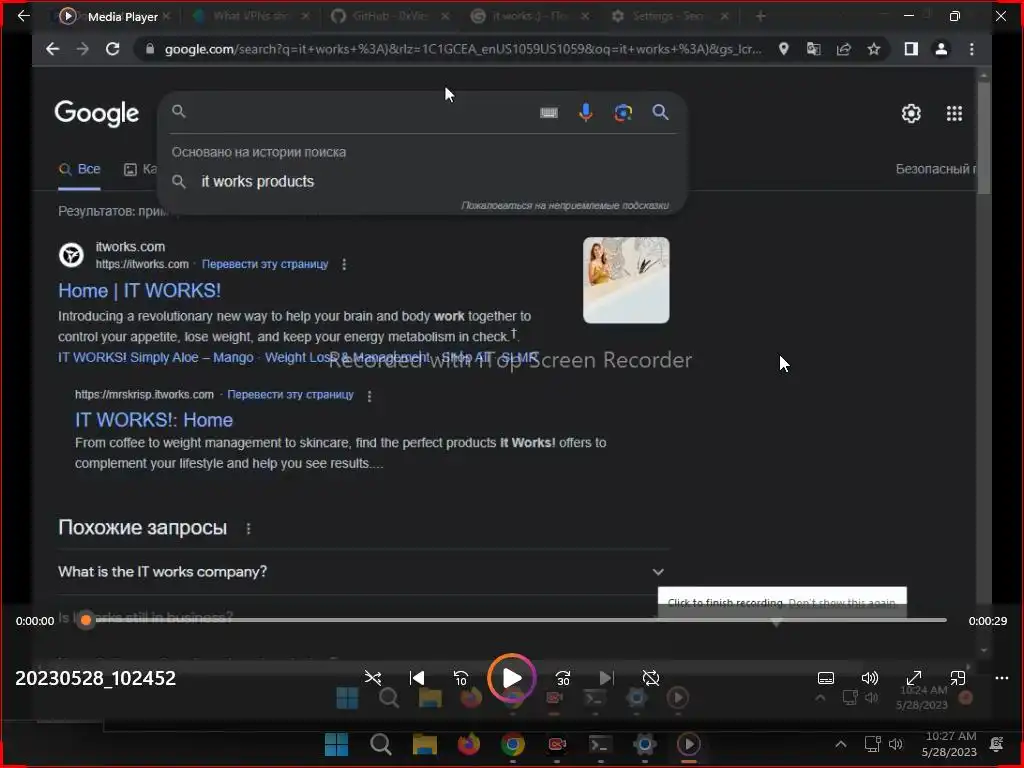Open 'IT WORKS! Simply Aloe – Mango' sitelink
Screen dimensions: 1024x768
point(155,357)
